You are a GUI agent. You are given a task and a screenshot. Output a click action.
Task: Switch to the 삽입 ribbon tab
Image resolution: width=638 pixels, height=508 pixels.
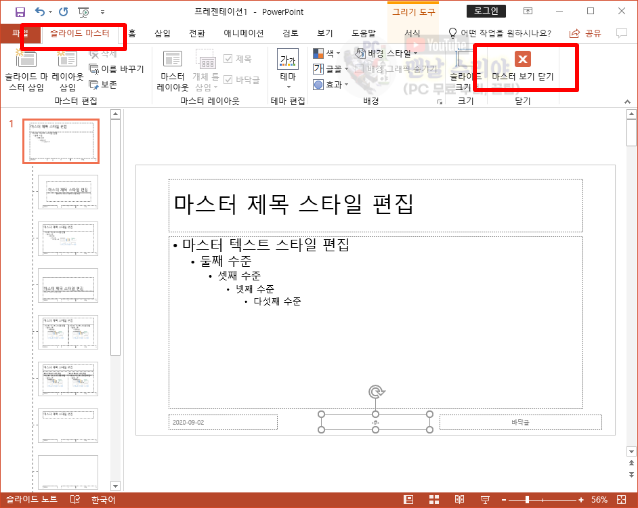coord(163,33)
